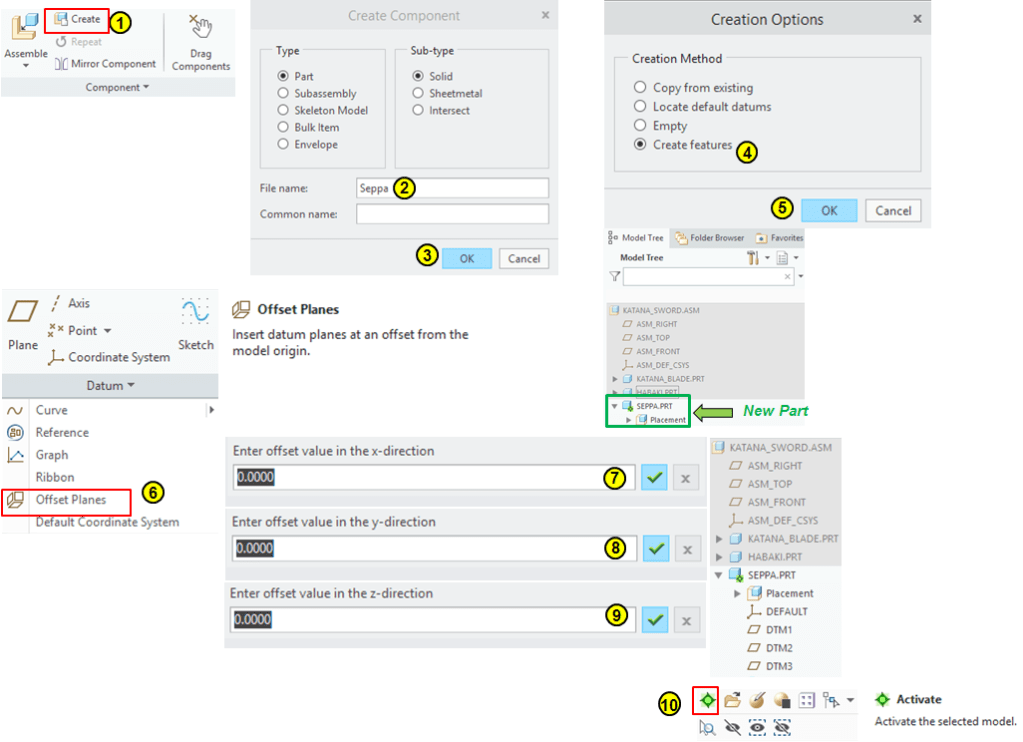Click the green Activate model icon
This screenshot has width=1023, height=742.
coord(709,701)
